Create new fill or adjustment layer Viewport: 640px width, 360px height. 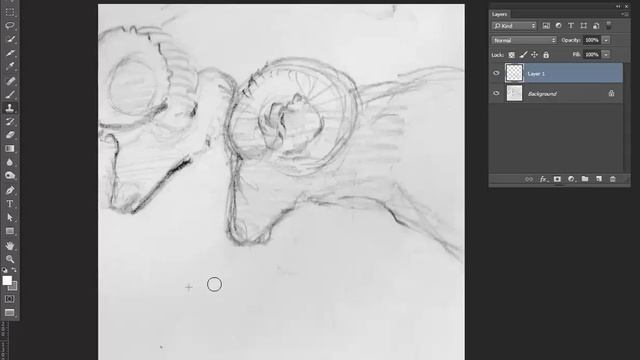coord(571,179)
